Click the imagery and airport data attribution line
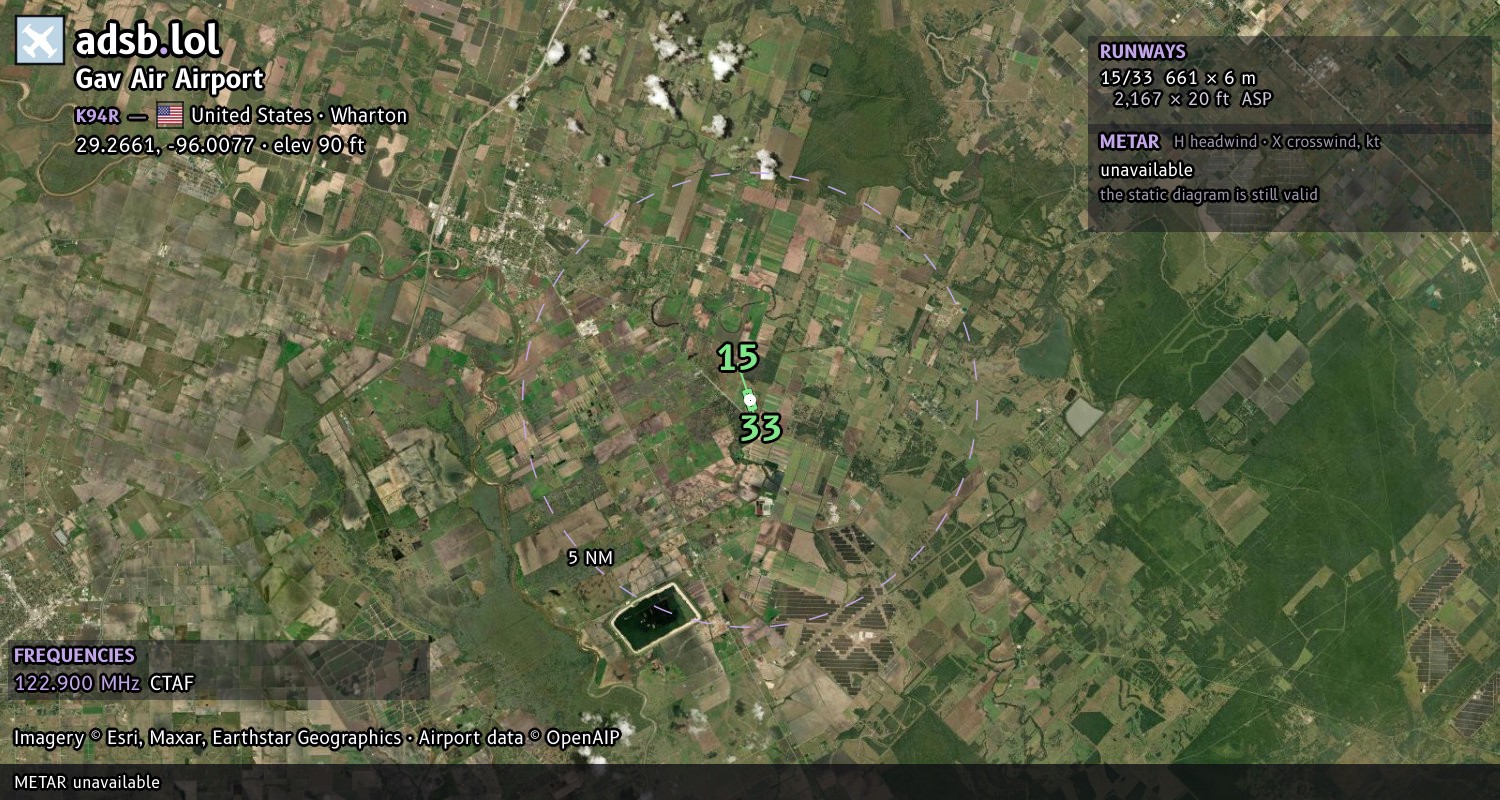1500x800 pixels. tap(317, 738)
